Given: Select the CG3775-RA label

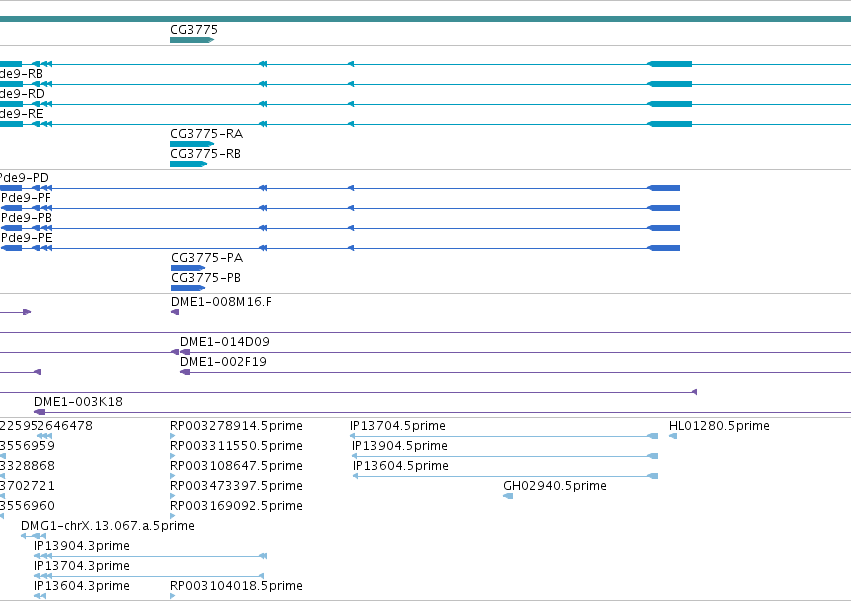Looking at the screenshot, I should (206, 134).
